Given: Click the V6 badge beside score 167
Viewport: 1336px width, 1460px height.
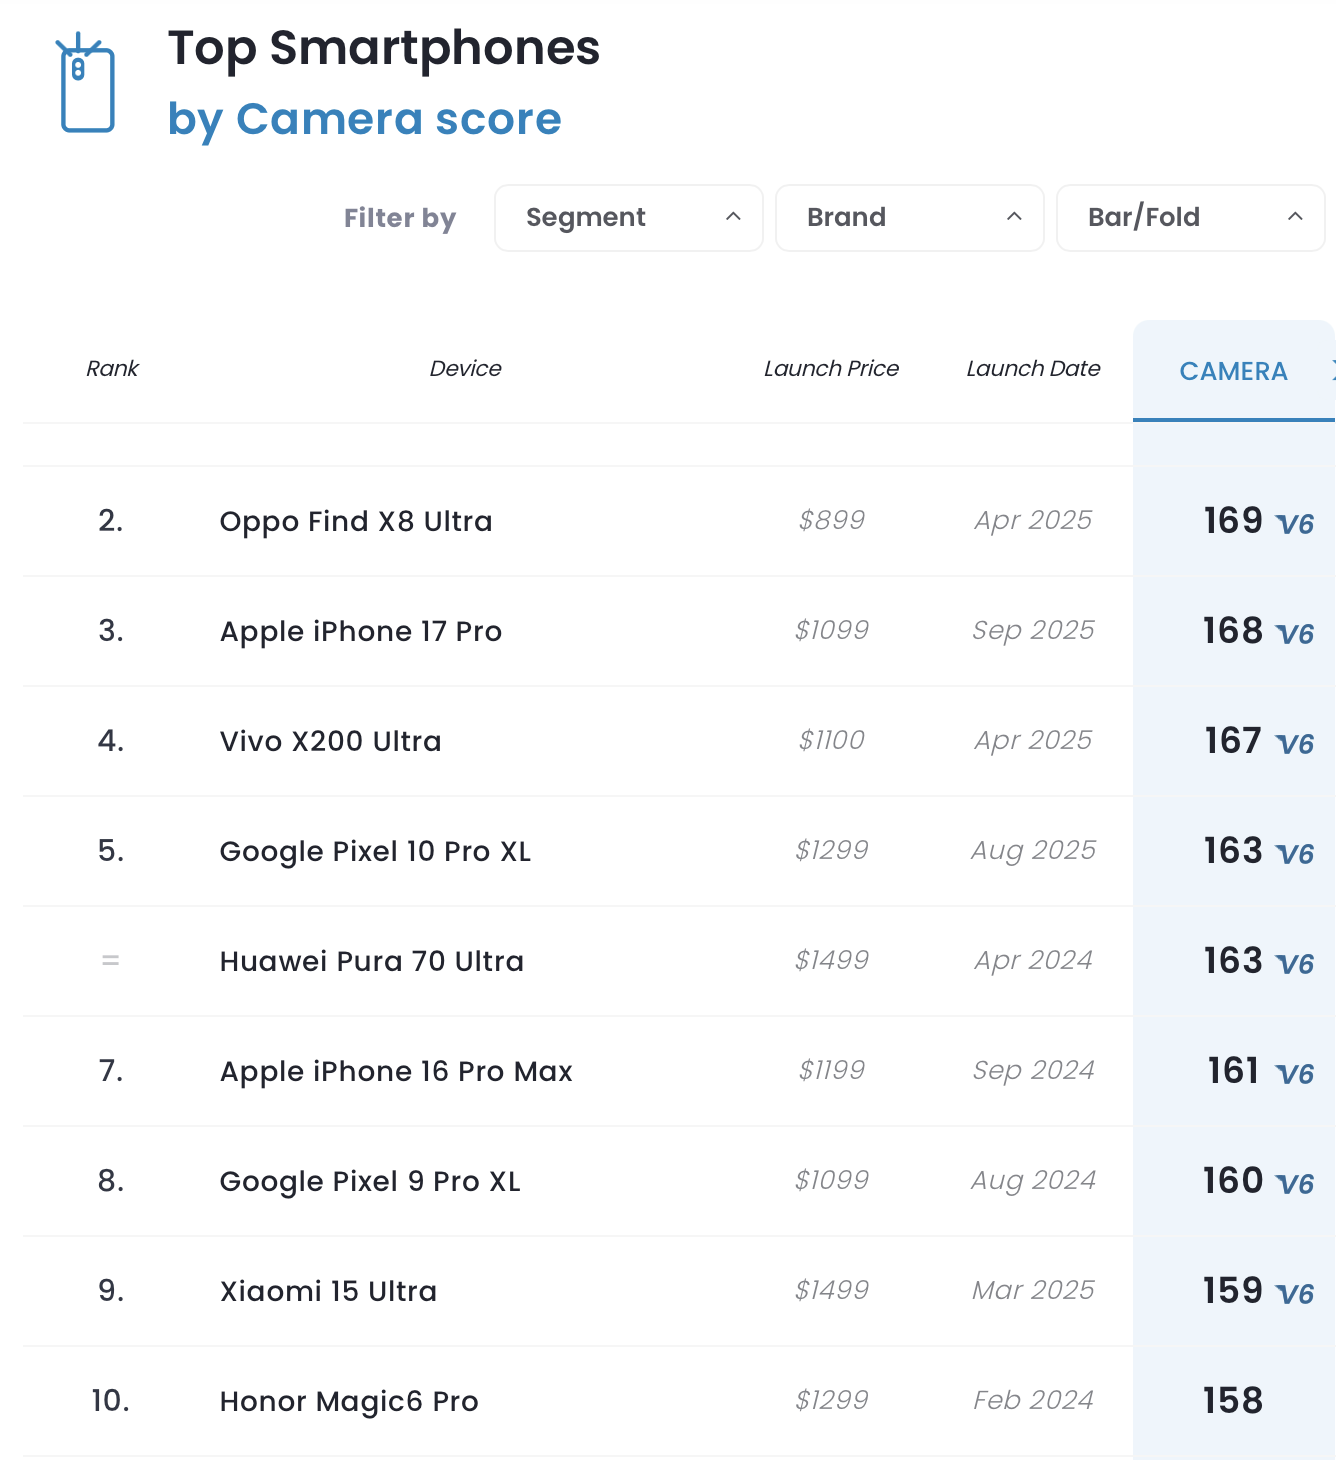Looking at the screenshot, I should [x=1295, y=744].
